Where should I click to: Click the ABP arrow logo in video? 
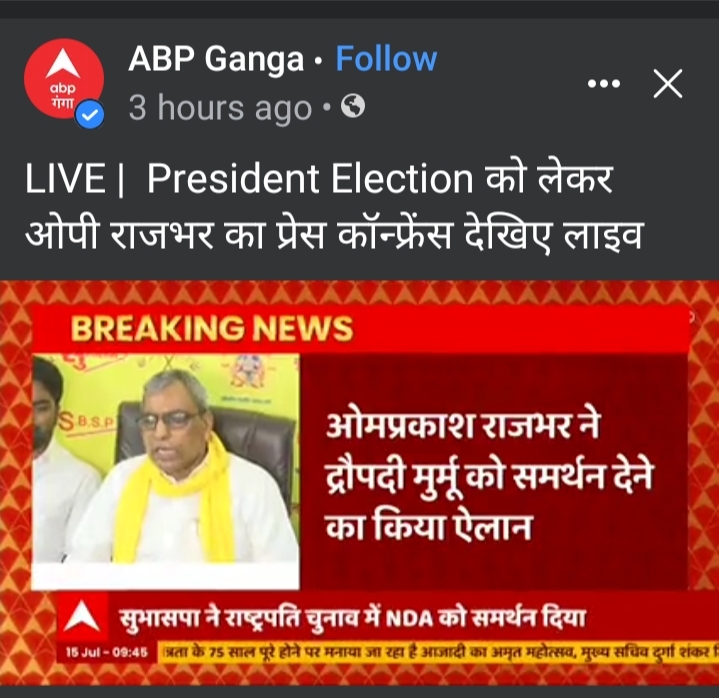coord(82,617)
